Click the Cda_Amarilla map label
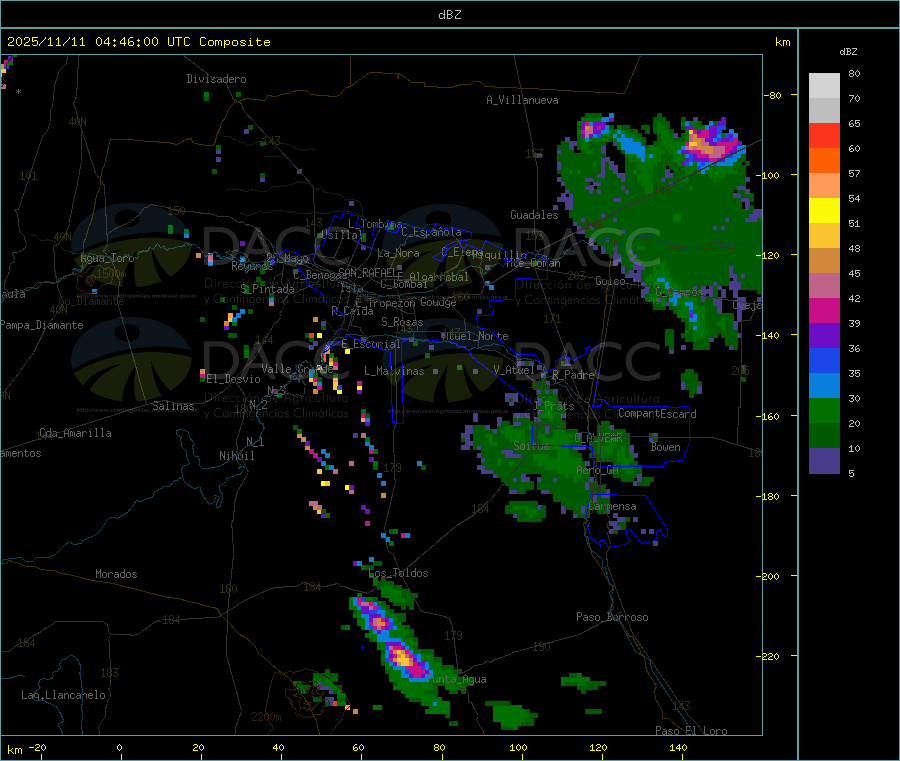This screenshot has height=761, width=900. click(x=75, y=433)
